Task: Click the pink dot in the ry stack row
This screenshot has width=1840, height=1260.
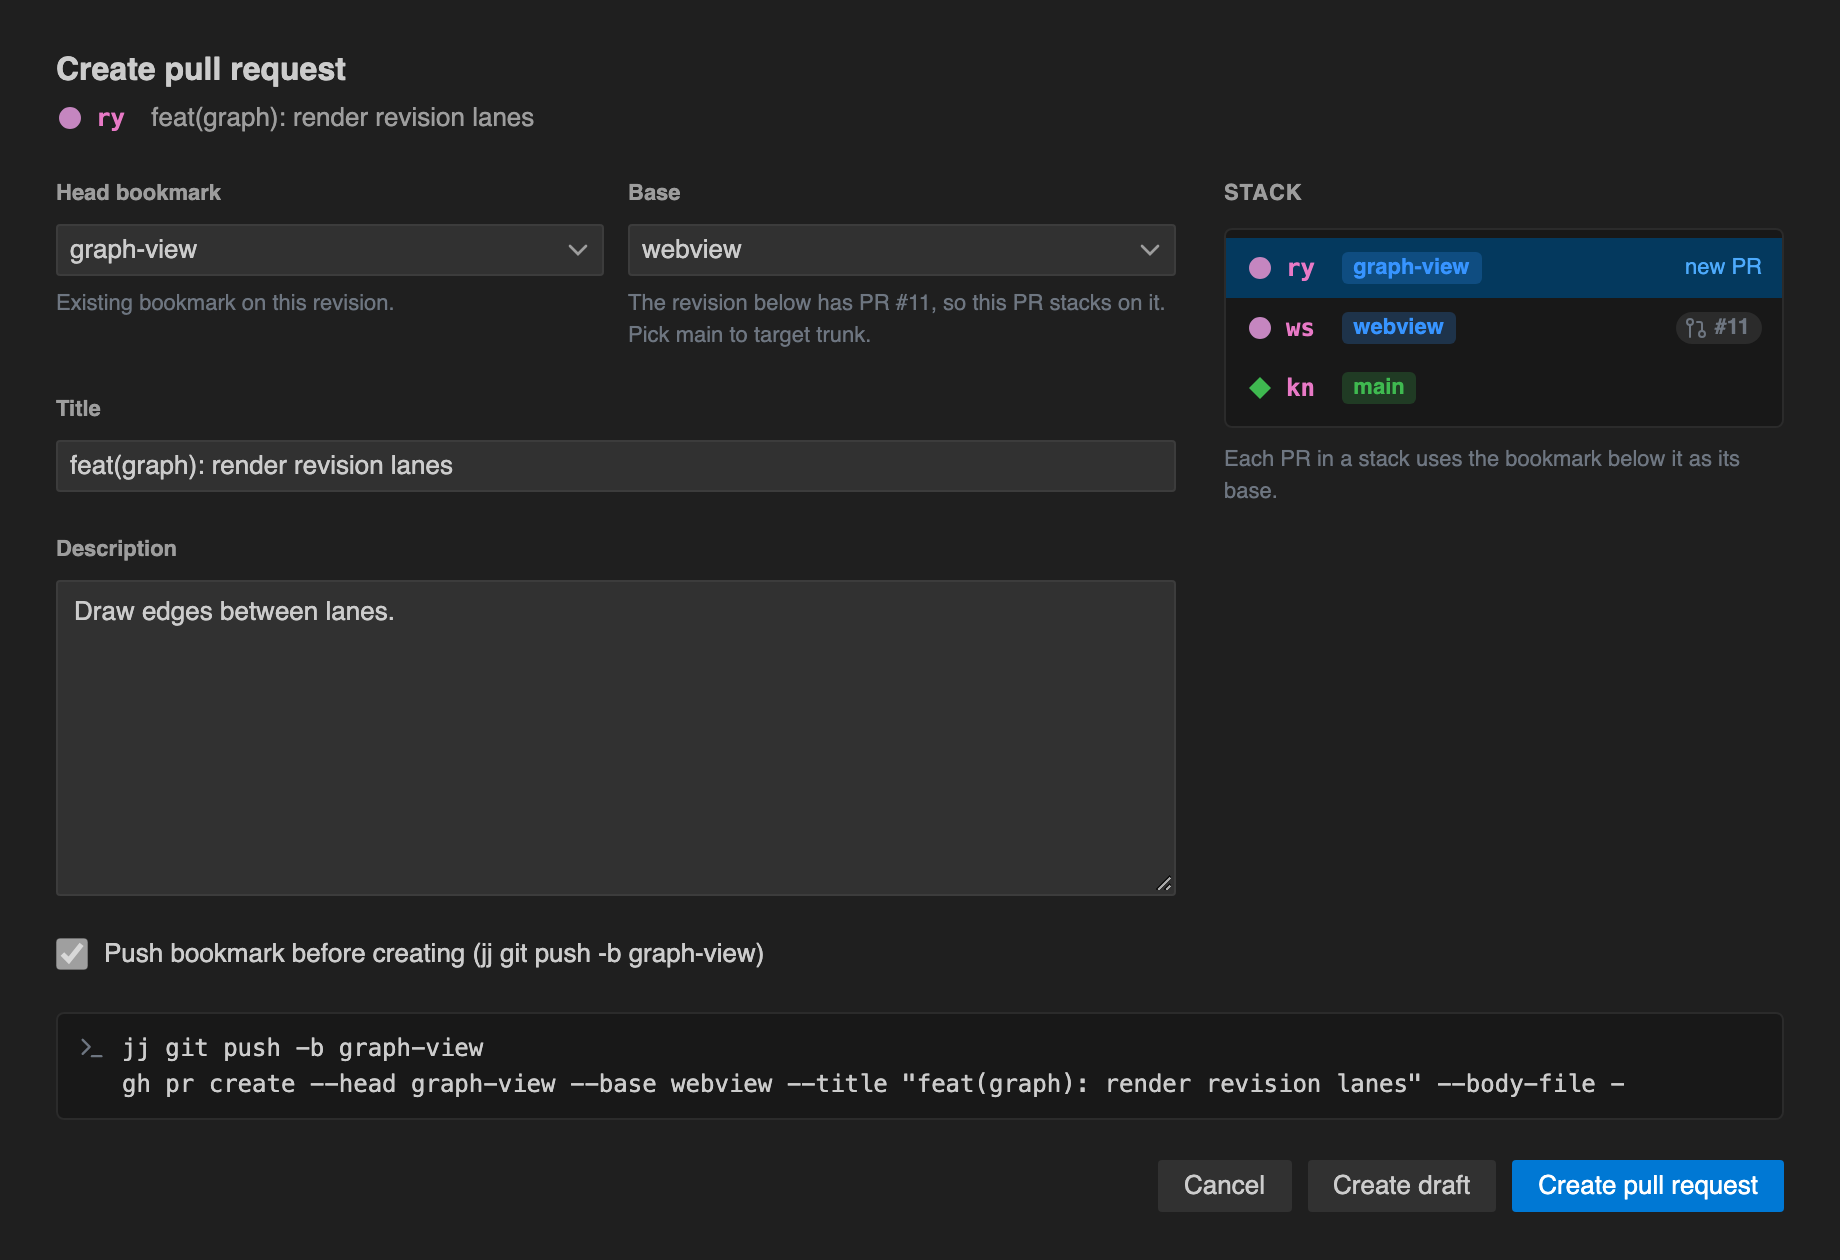Action: click(x=1260, y=268)
